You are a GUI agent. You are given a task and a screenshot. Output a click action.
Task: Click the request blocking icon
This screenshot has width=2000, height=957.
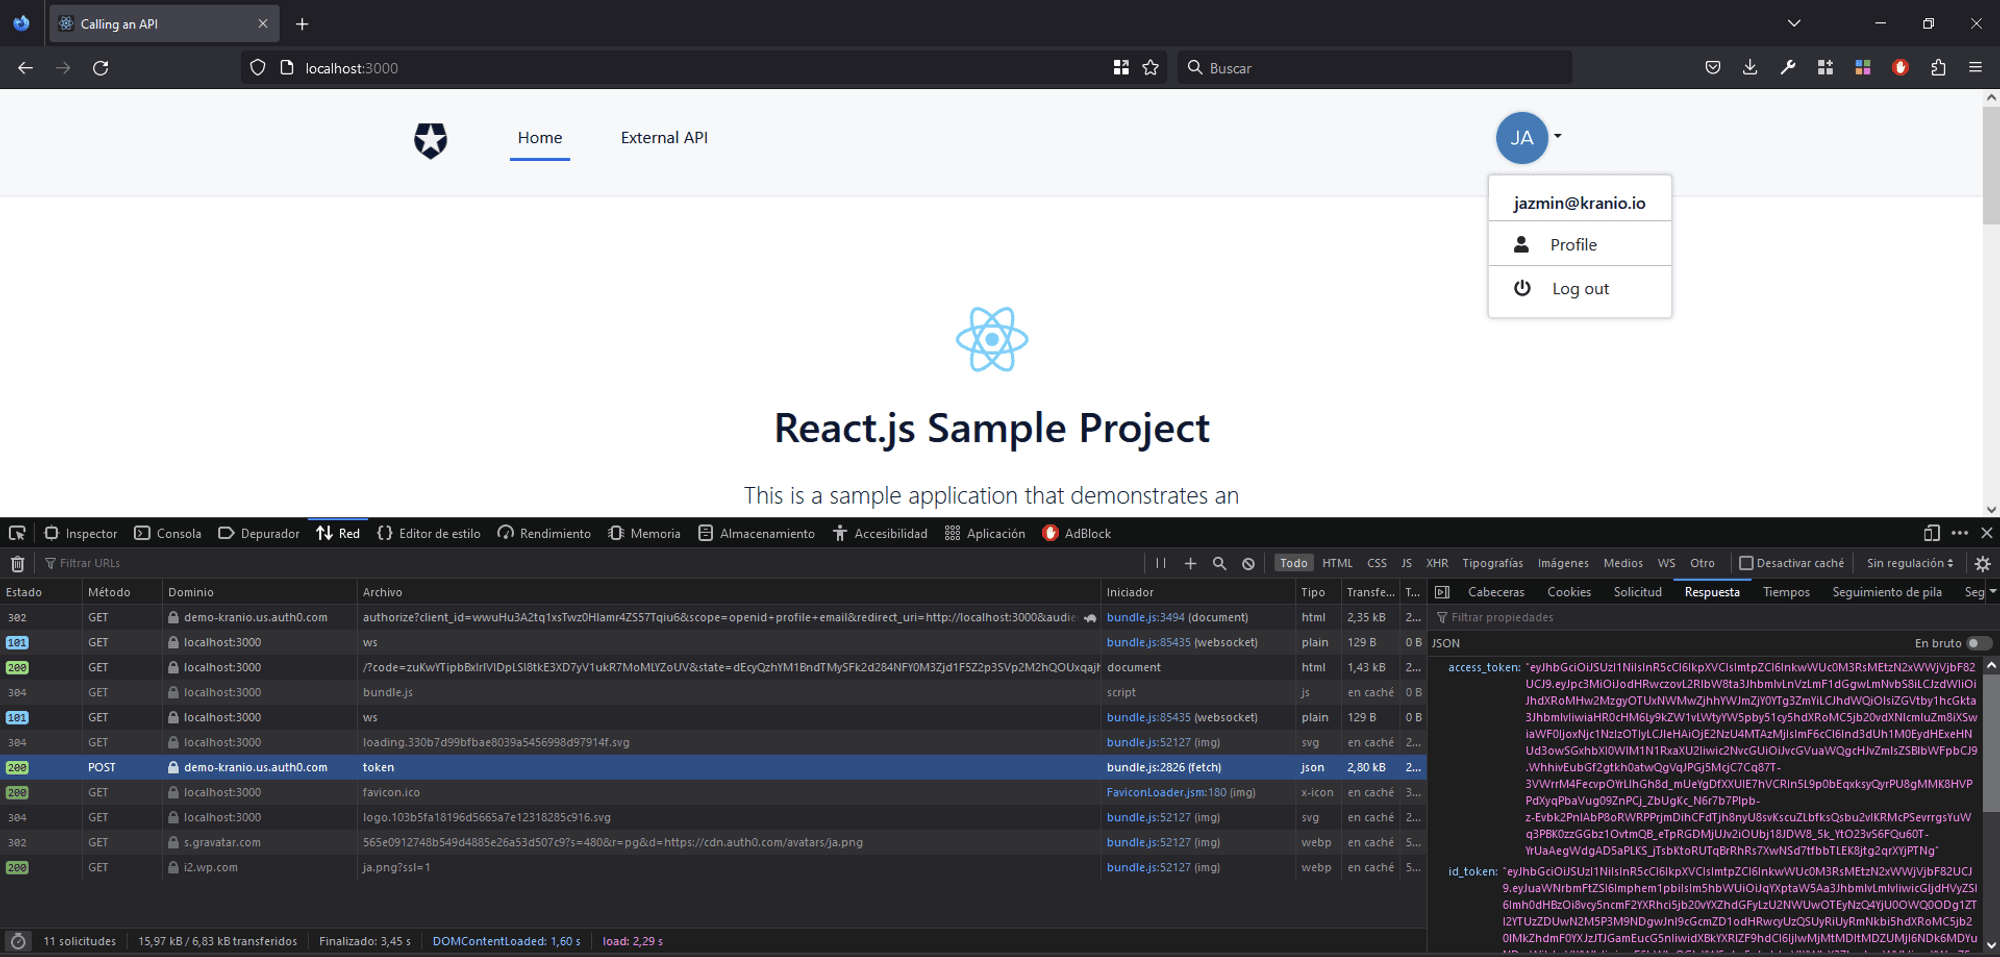pyautogui.click(x=1248, y=564)
